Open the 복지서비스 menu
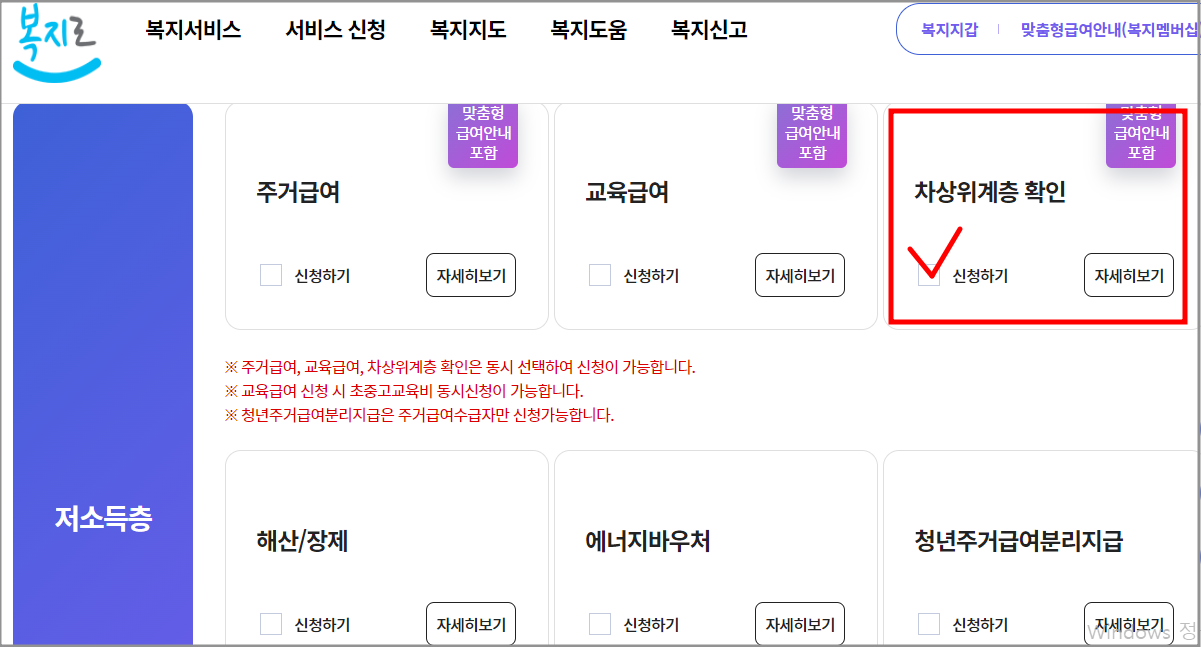The image size is (1201, 647). click(193, 30)
